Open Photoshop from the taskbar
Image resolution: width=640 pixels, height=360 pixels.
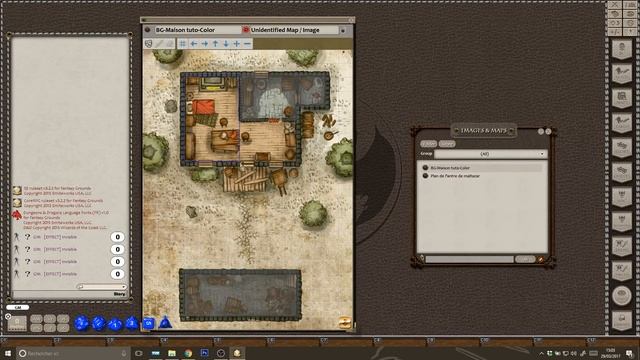click(204, 353)
